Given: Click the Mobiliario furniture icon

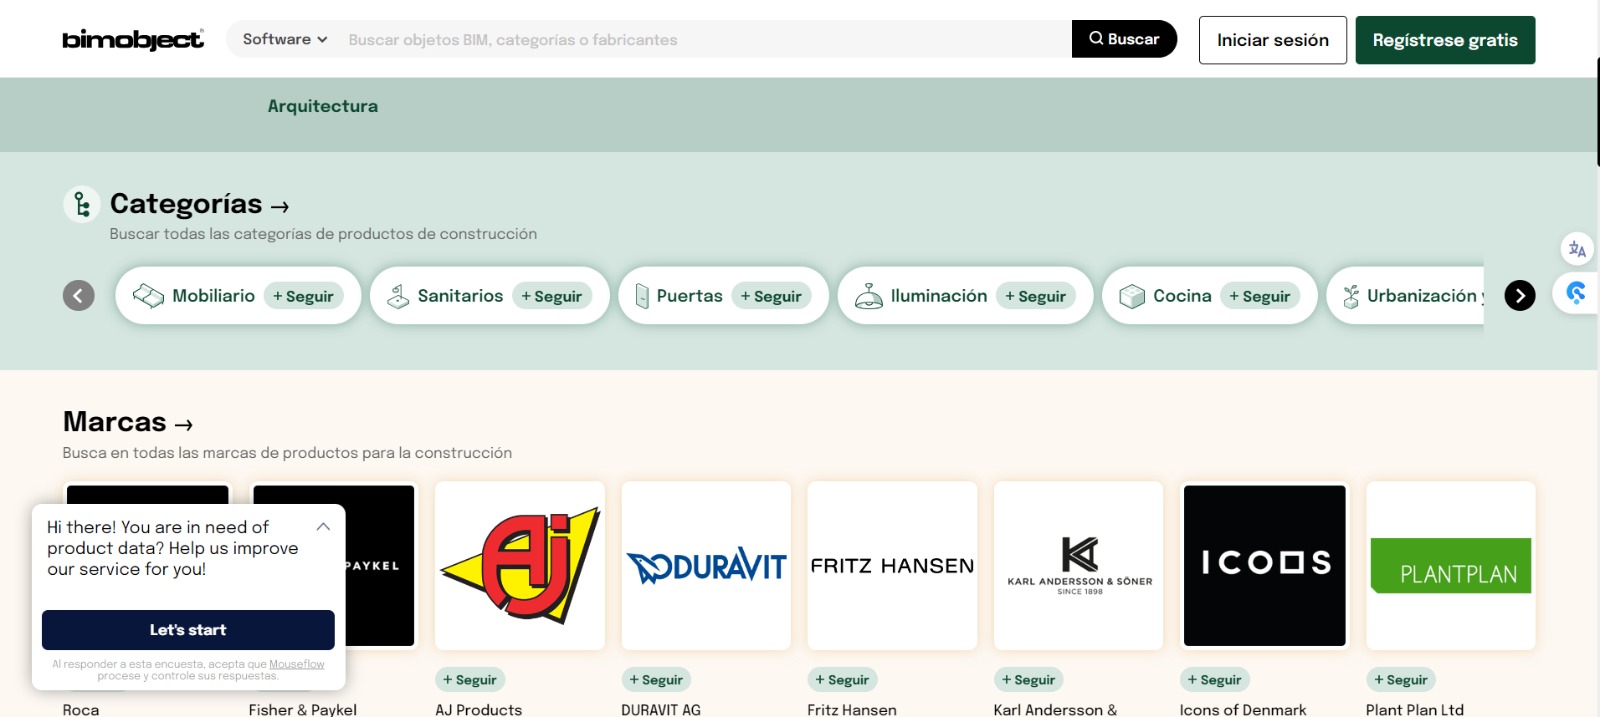Looking at the screenshot, I should point(148,296).
